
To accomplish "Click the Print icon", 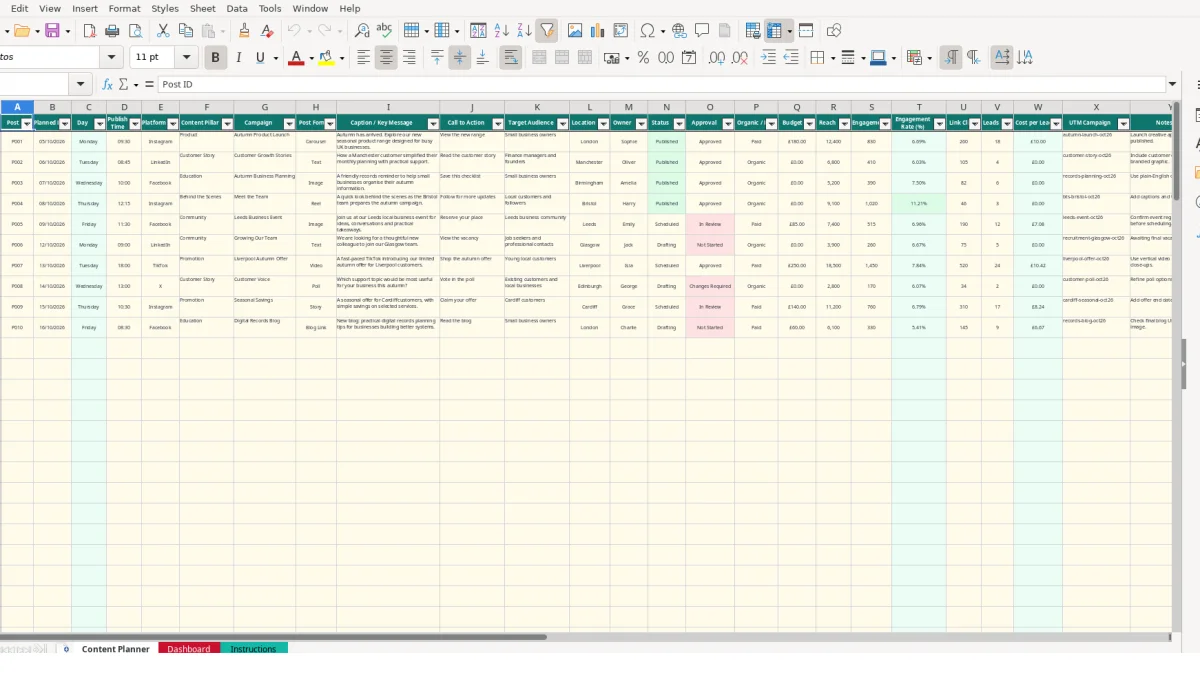I will 112,31.
